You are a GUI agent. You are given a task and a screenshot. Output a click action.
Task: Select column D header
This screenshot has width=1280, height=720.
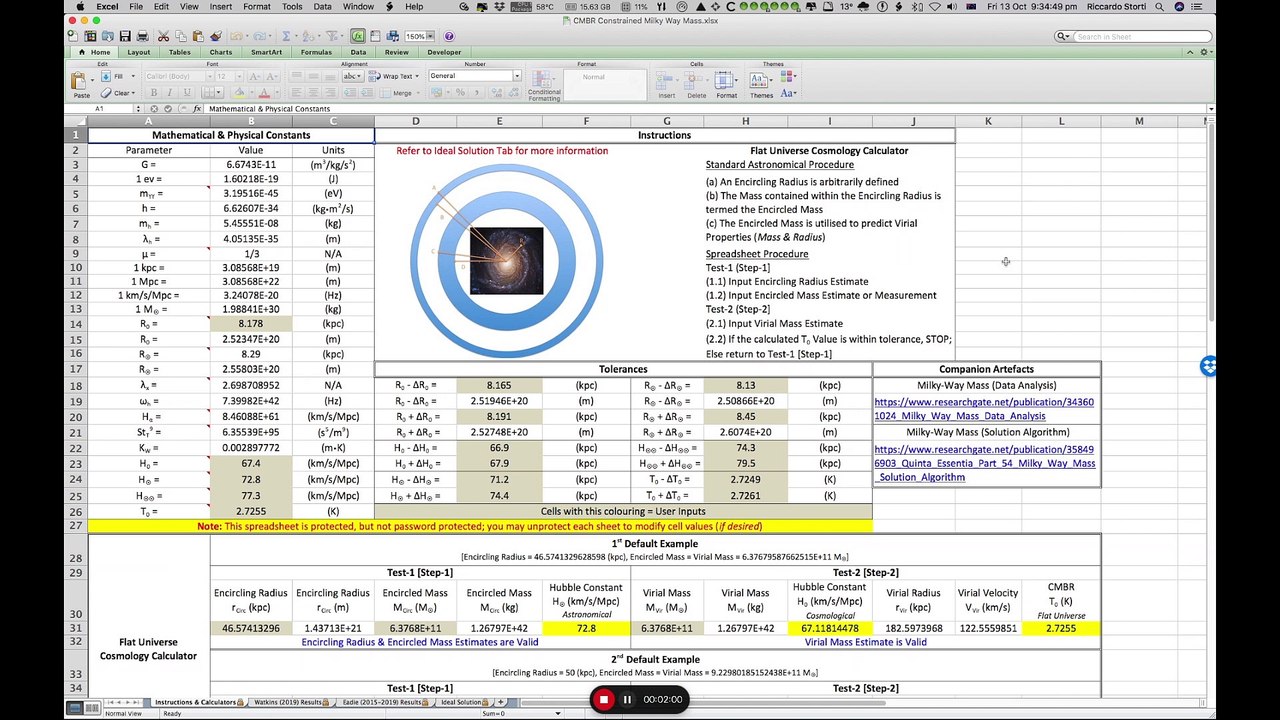(415, 121)
